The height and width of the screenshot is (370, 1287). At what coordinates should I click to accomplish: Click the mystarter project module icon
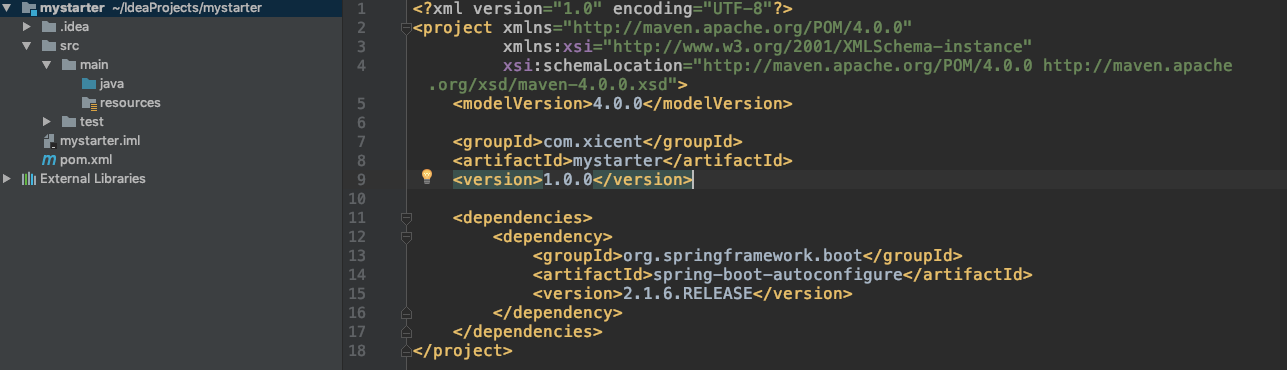pyautogui.click(x=29, y=8)
